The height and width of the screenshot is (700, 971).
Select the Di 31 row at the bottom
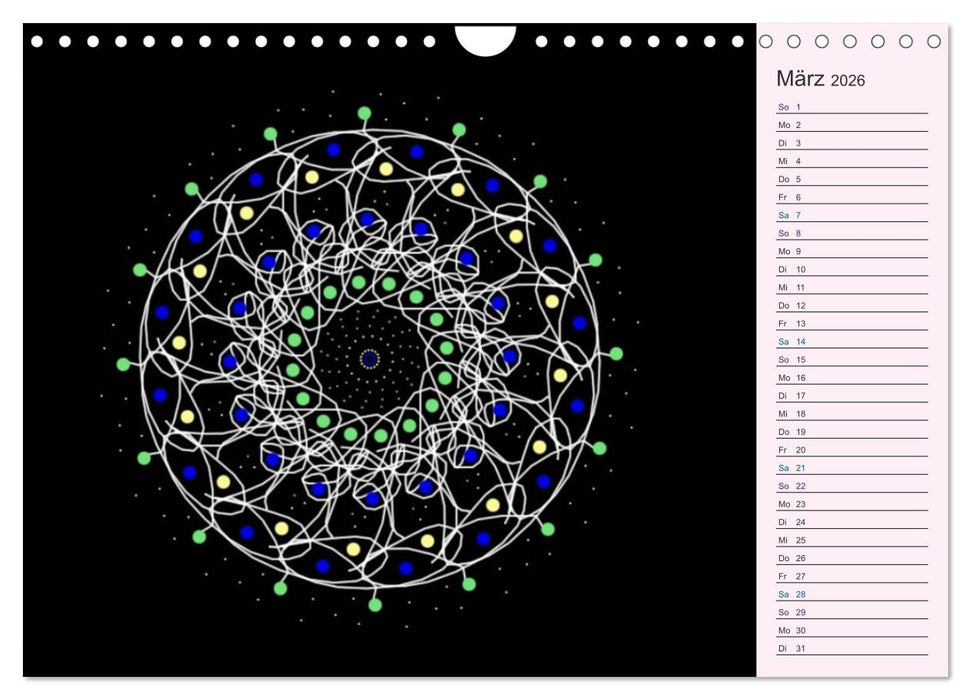coord(788,647)
